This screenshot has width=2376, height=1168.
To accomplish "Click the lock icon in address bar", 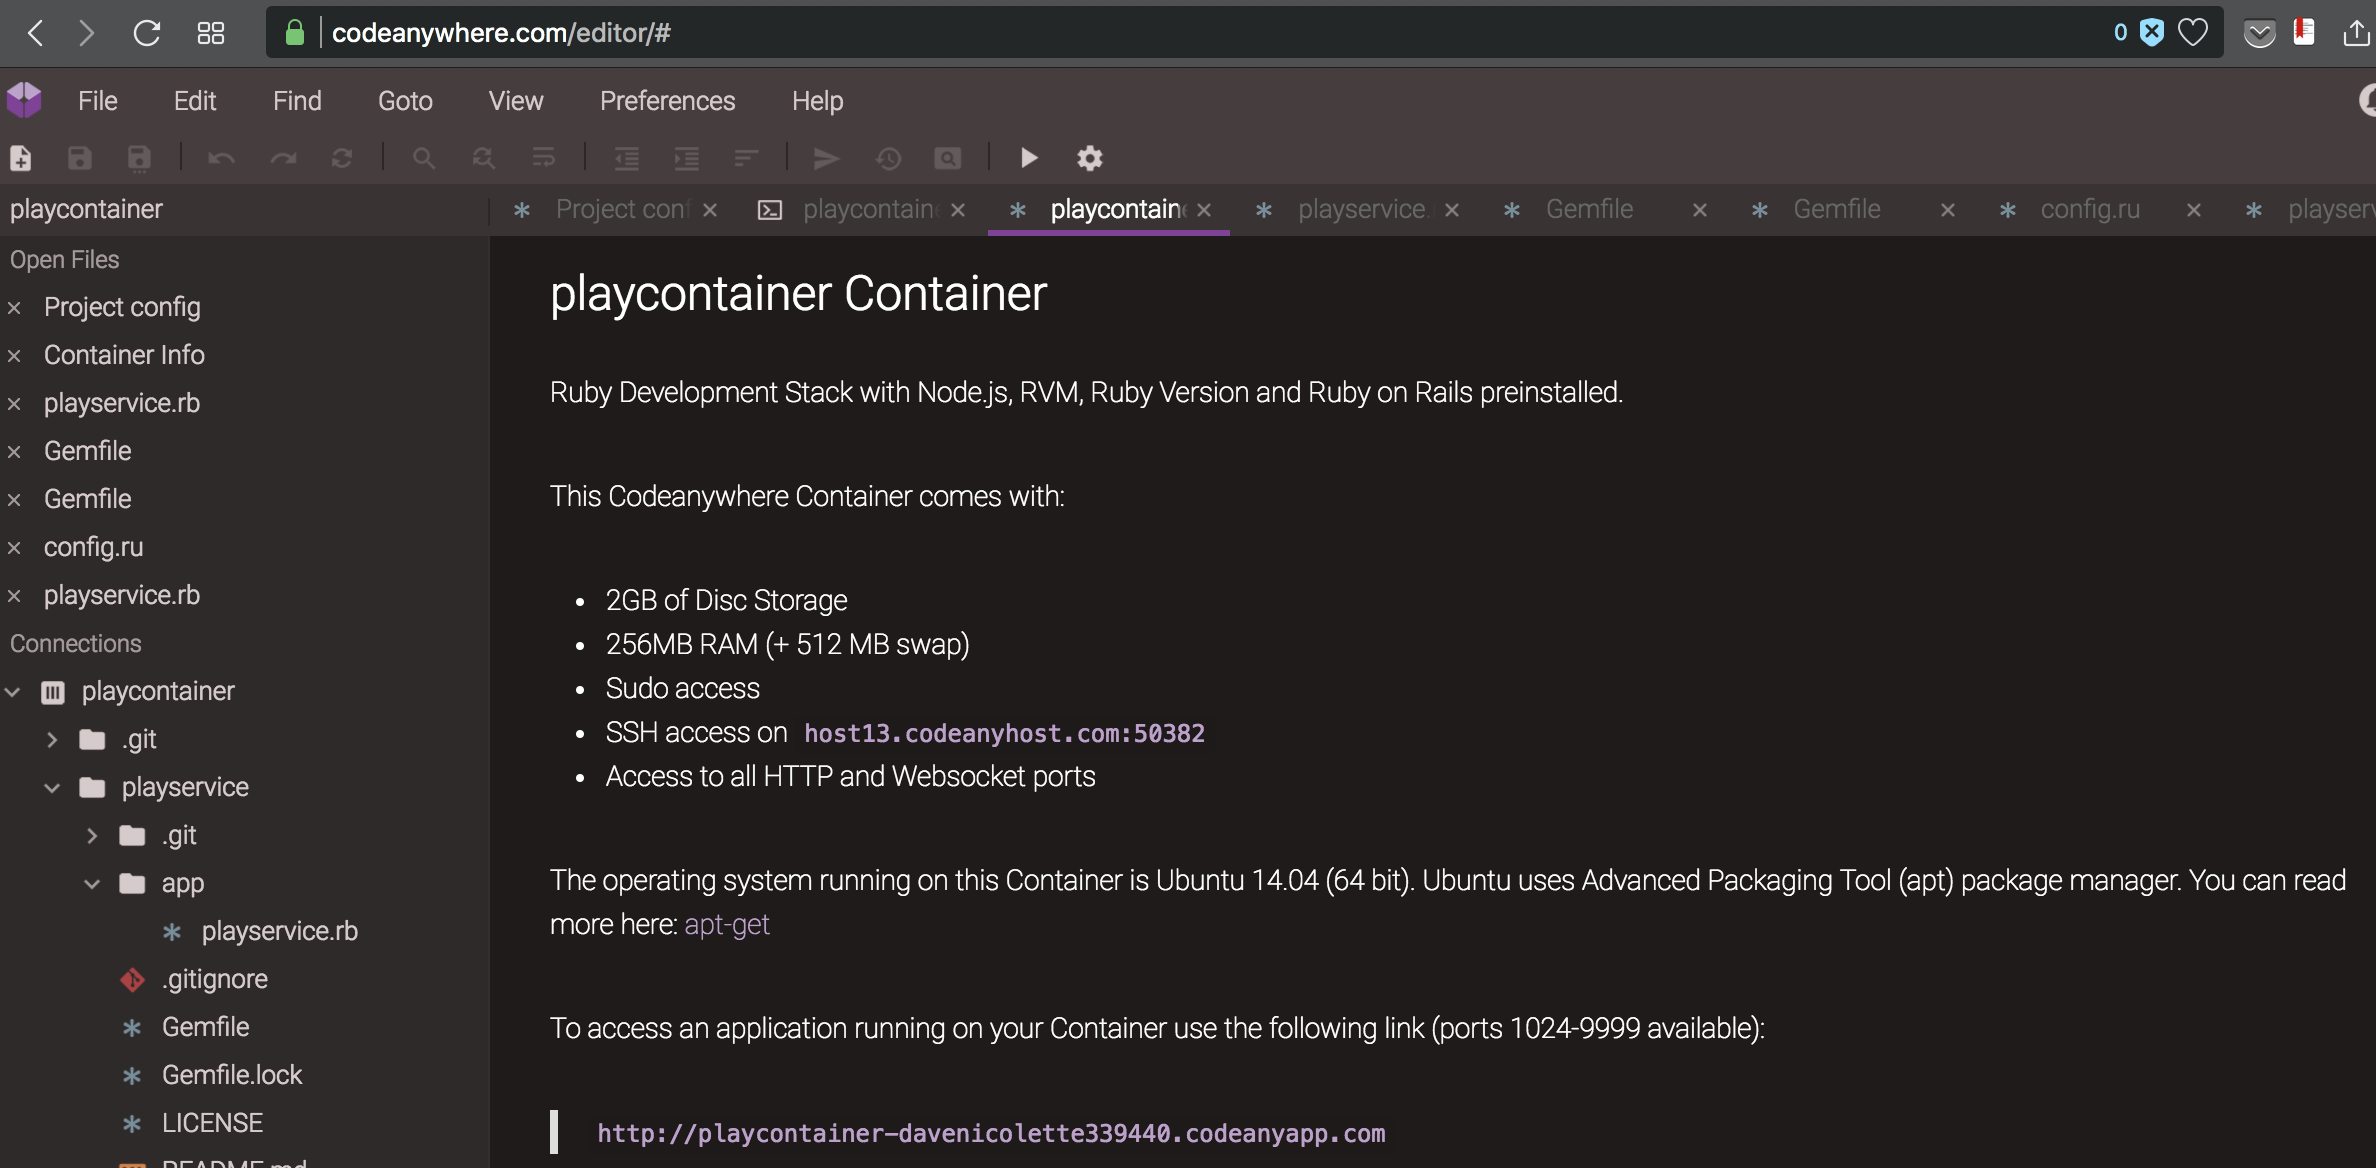I will pos(294,33).
